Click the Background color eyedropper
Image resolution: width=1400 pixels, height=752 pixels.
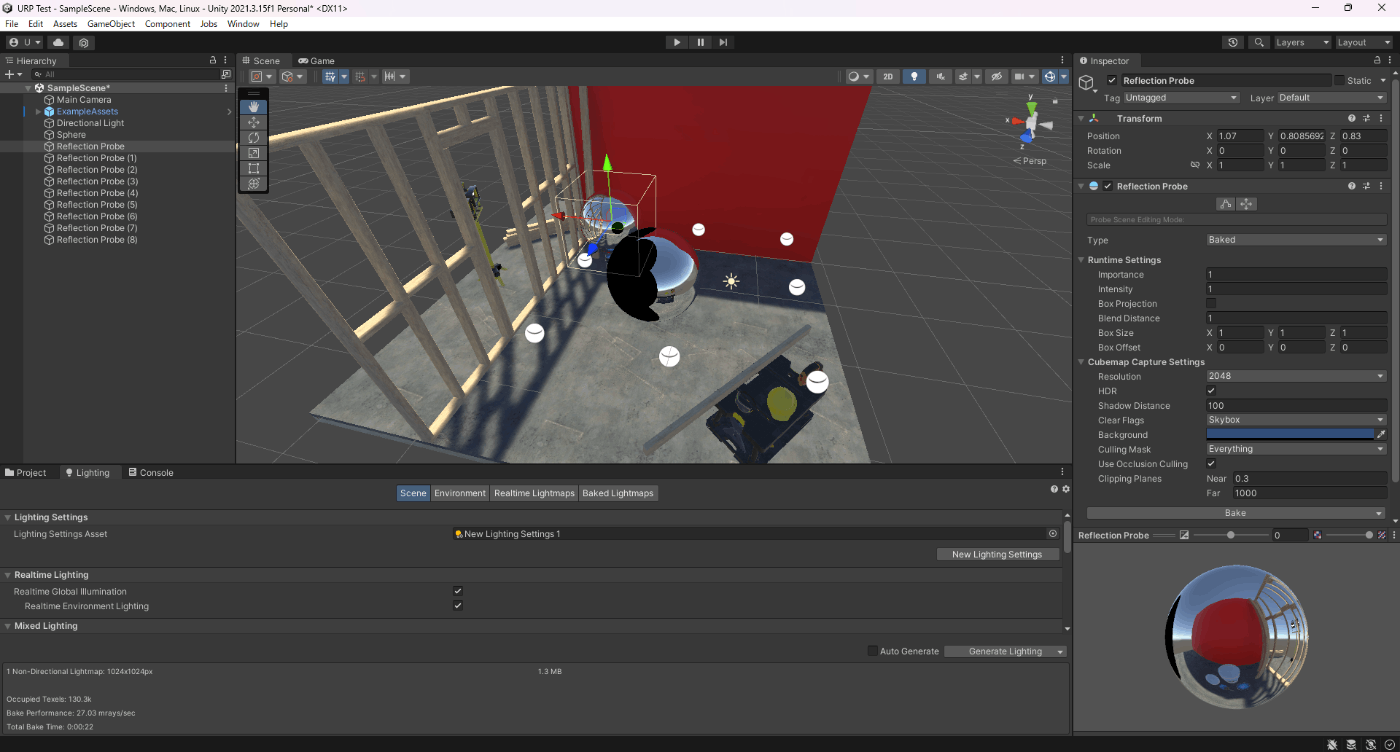[1381, 435]
